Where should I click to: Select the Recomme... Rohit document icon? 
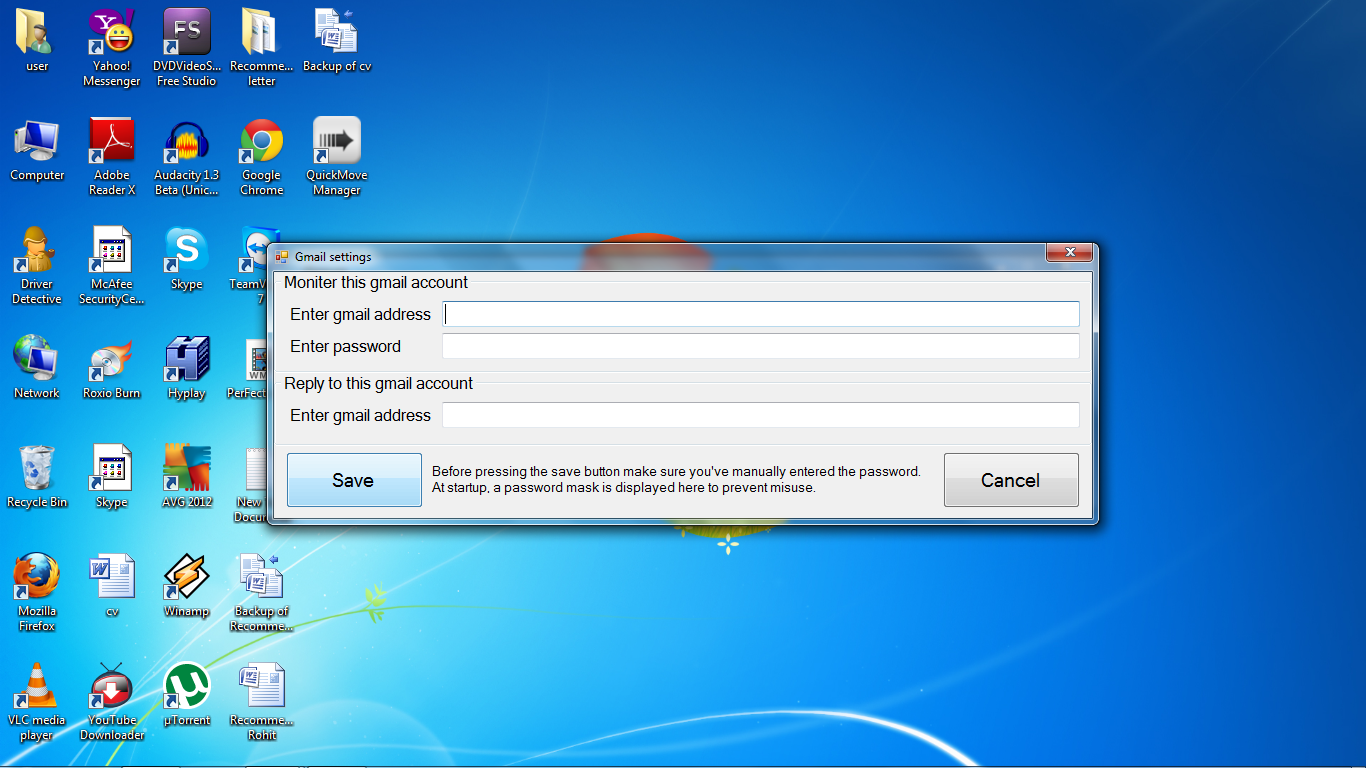pyautogui.click(x=261, y=702)
